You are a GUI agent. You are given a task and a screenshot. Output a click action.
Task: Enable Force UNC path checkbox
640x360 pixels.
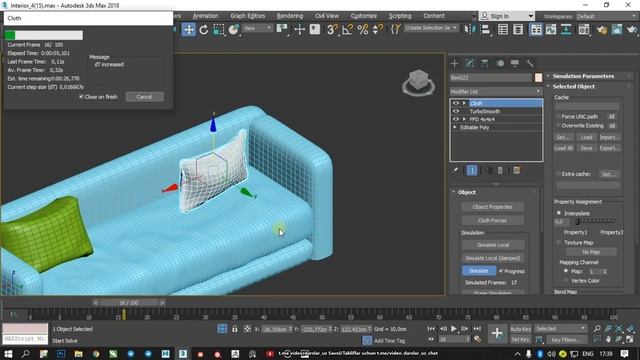pyautogui.click(x=558, y=116)
